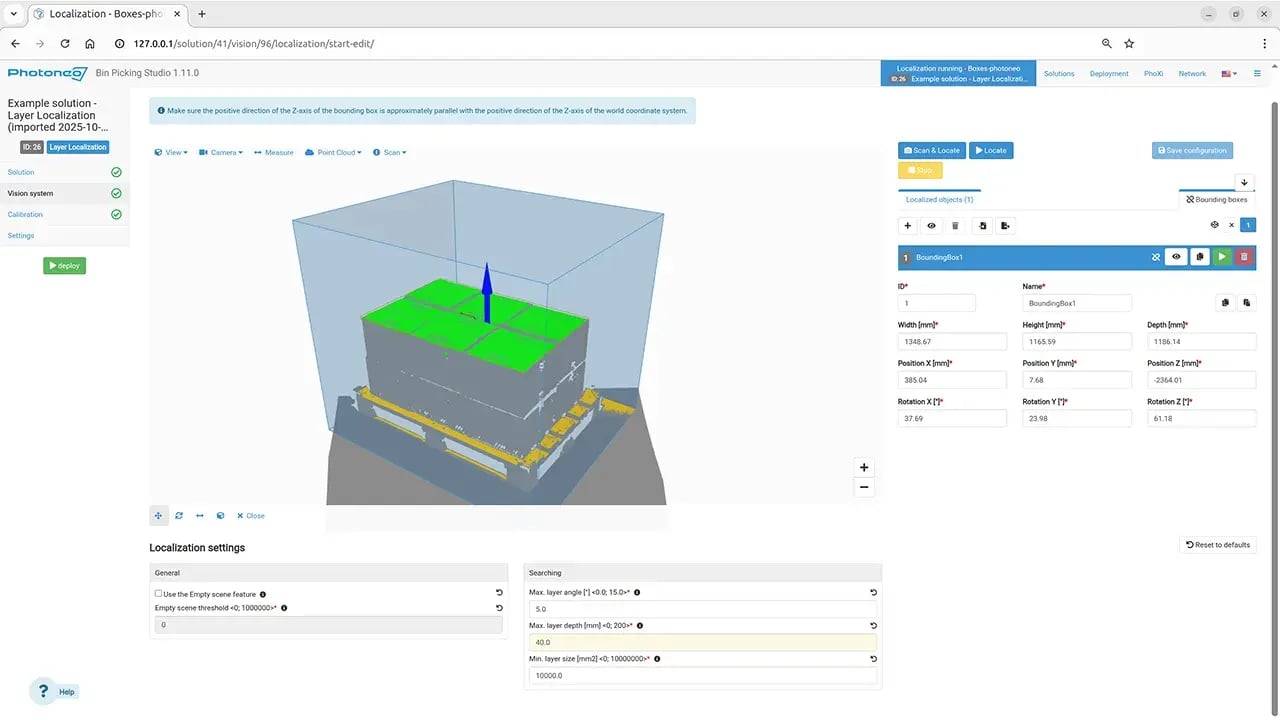This screenshot has height=720, width=1280.
Task: Switch to the Localized objects (1) tab
Action: tap(939, 200)
